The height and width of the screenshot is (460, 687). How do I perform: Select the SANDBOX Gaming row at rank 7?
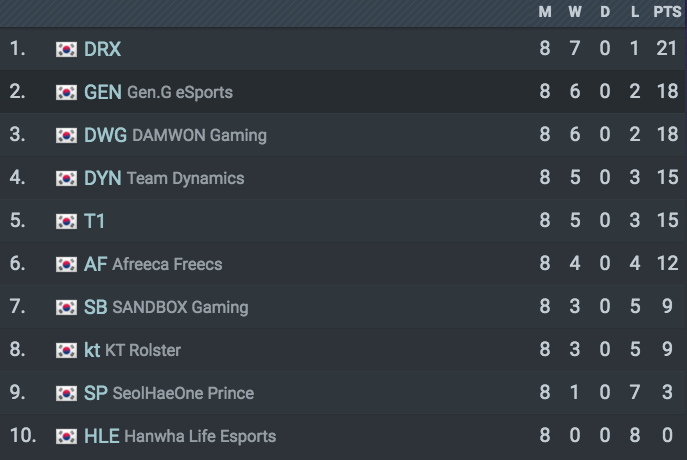pyautogui.click(x=342, y=307)
